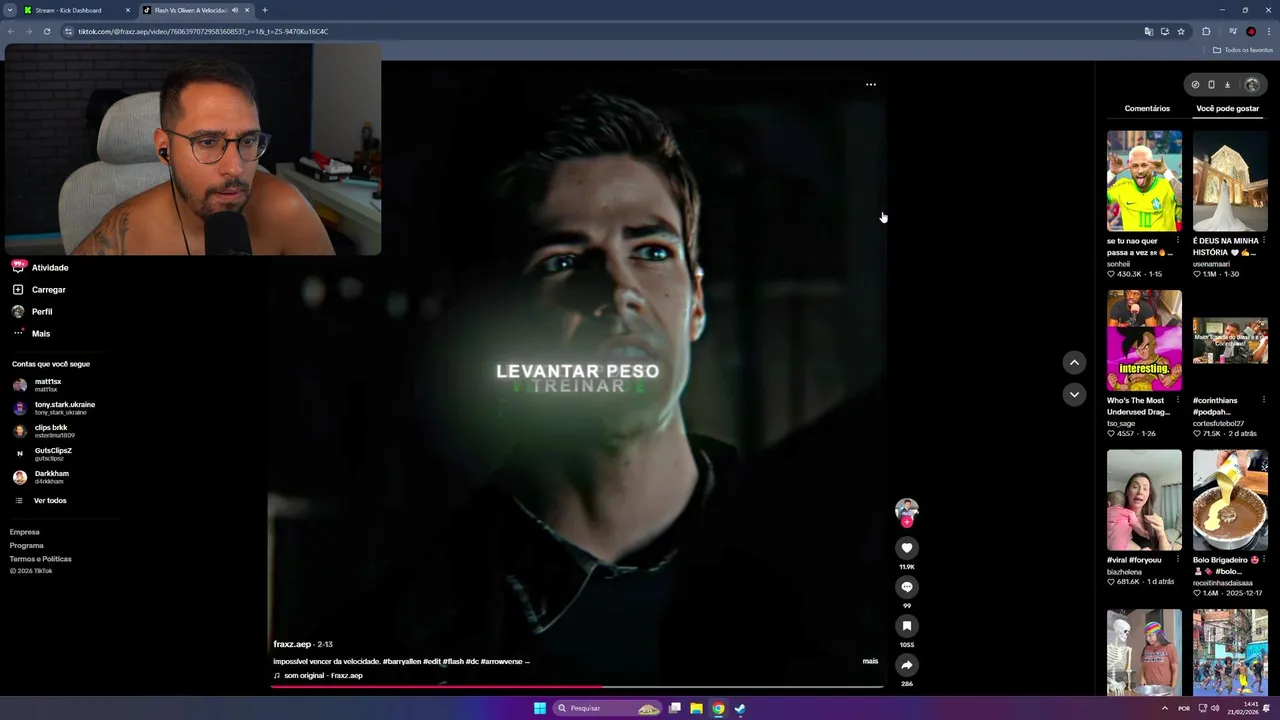Open the profile avatar in the top pill

point(1251,85)
